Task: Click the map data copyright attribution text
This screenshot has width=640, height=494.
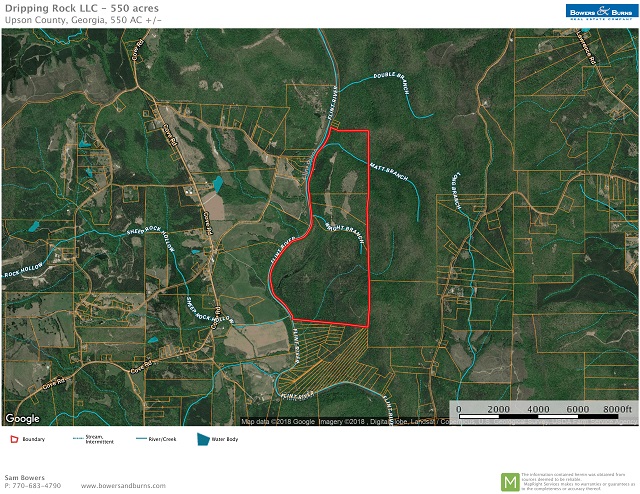Action: (x=340, y=421)
